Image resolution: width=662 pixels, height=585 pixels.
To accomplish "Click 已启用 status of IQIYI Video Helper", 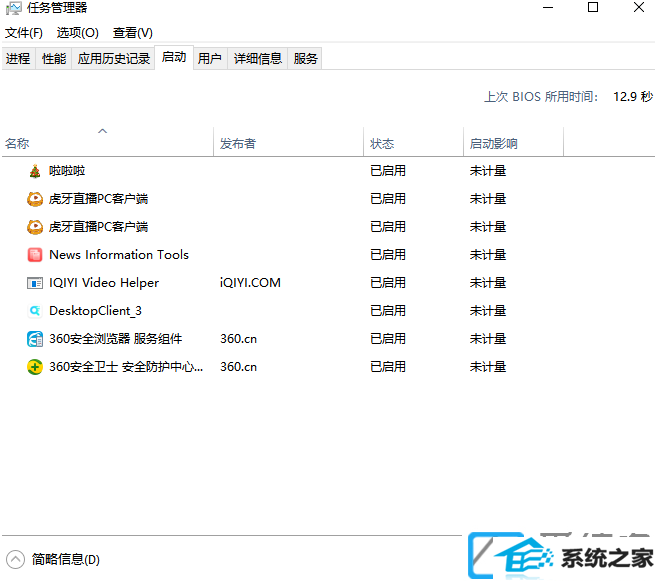I will pos(388,283).
